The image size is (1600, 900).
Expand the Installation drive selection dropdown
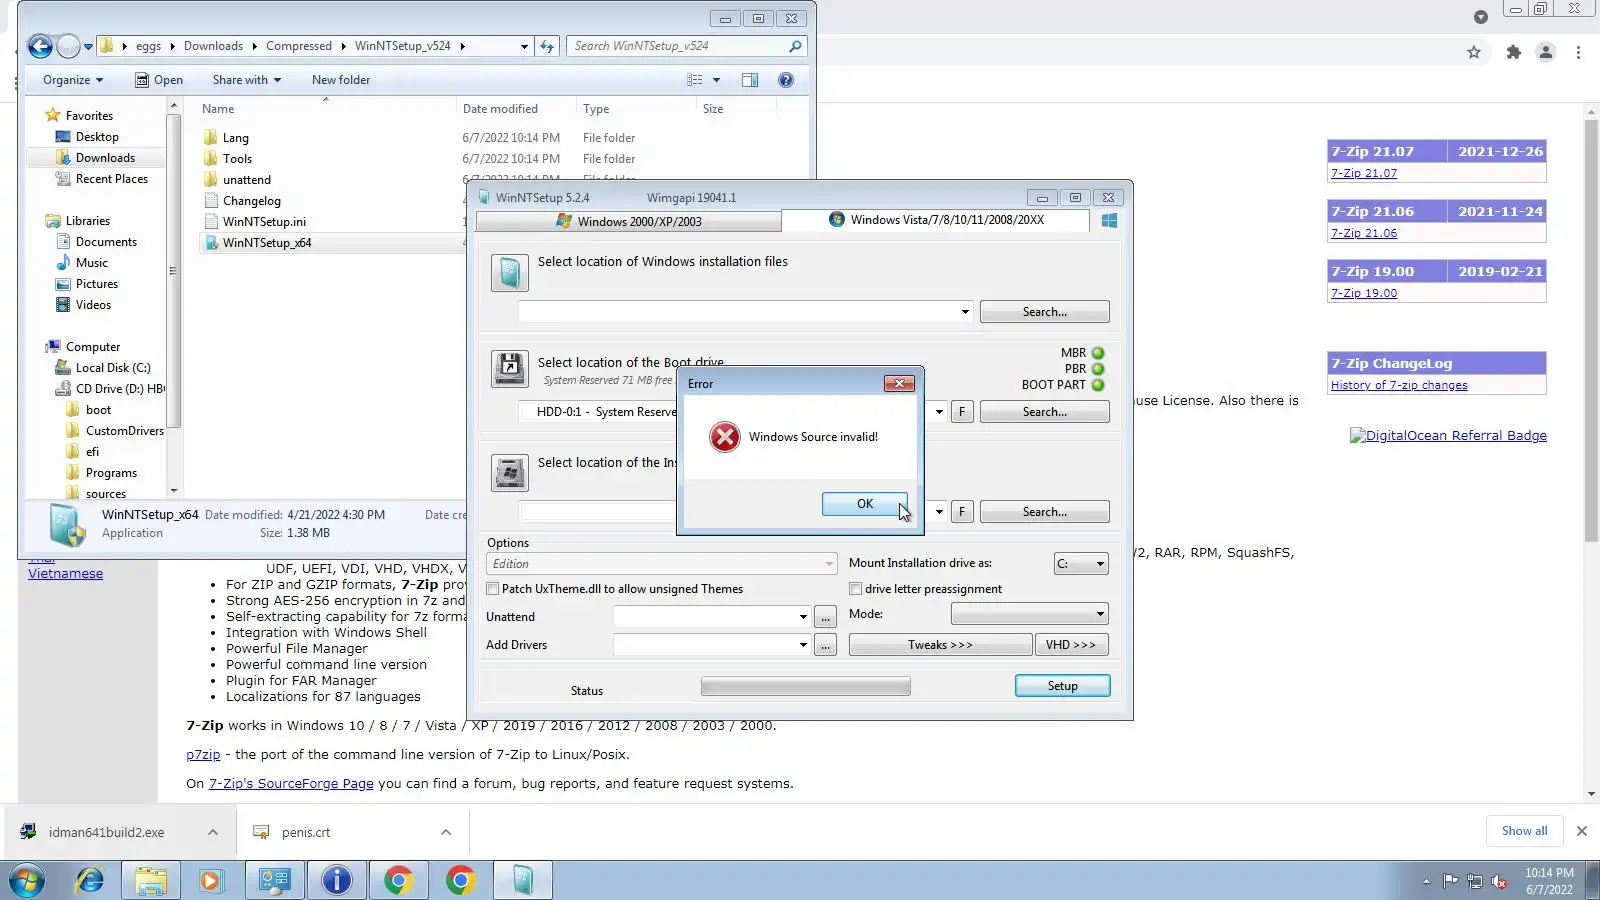(939, 512)
